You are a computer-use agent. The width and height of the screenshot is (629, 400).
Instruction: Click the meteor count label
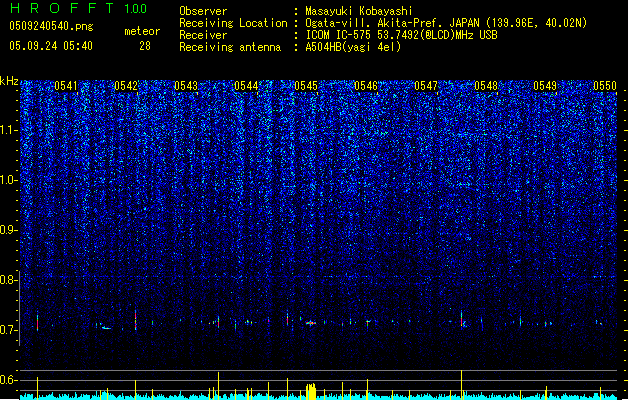(x=142, y=31)
